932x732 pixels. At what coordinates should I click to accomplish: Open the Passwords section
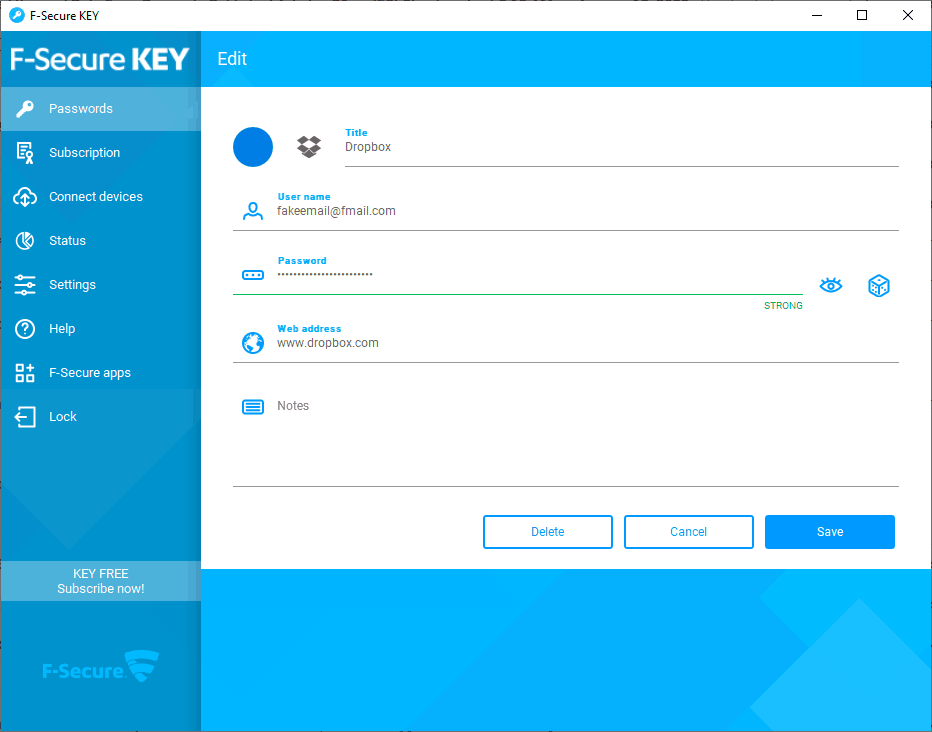pyautogui.click(x=100, y=109)
